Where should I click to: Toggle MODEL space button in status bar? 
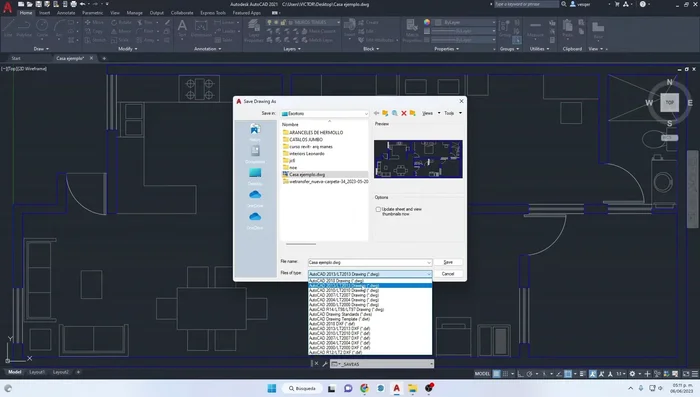482,374
